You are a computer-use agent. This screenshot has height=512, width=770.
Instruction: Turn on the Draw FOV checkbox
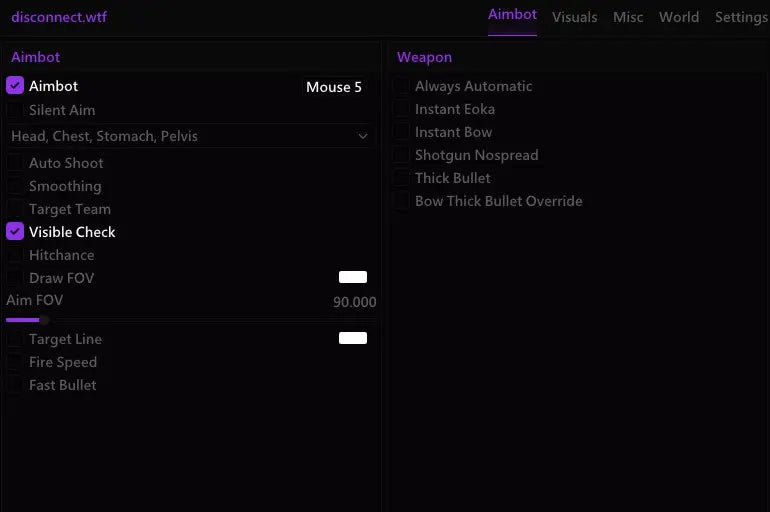15,278
